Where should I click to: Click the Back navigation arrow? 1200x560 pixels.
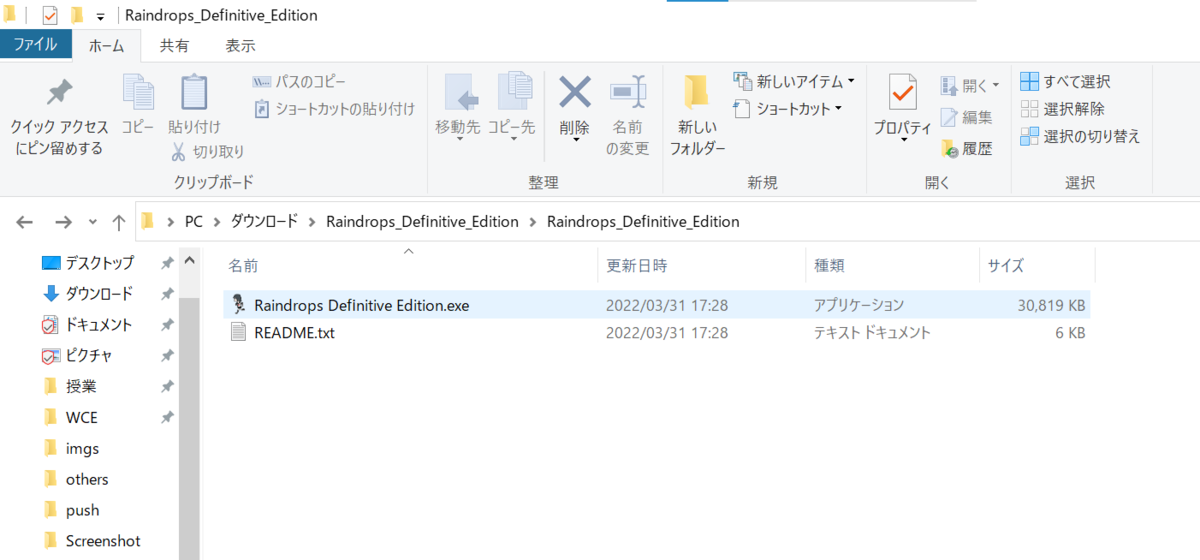pyautogui.click(x=25, y=222)
